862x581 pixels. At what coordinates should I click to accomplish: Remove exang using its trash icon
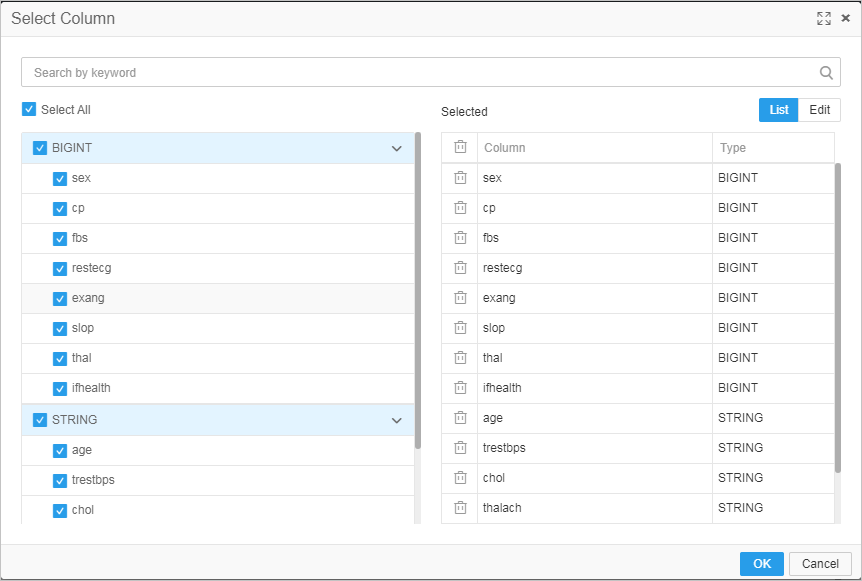pyautogui.click(x=460, y=297)
